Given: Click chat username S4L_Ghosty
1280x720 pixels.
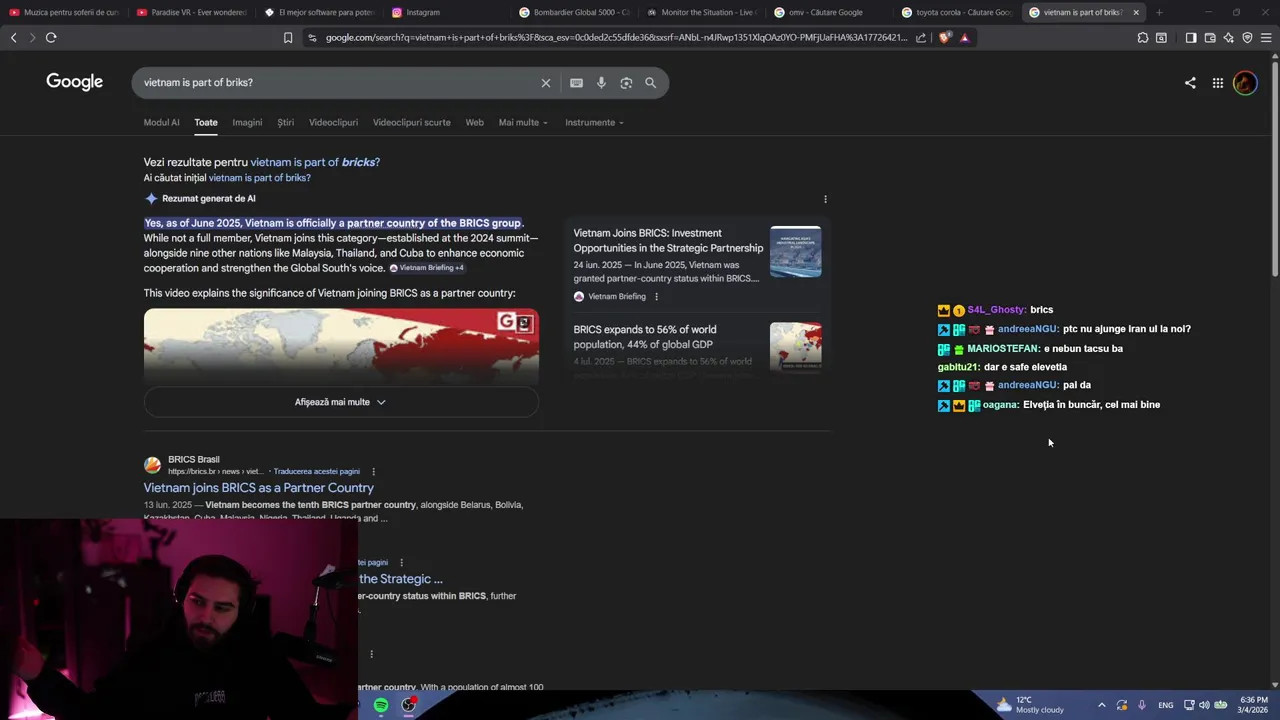Looking at the screenshot, I should click(996, 310).
